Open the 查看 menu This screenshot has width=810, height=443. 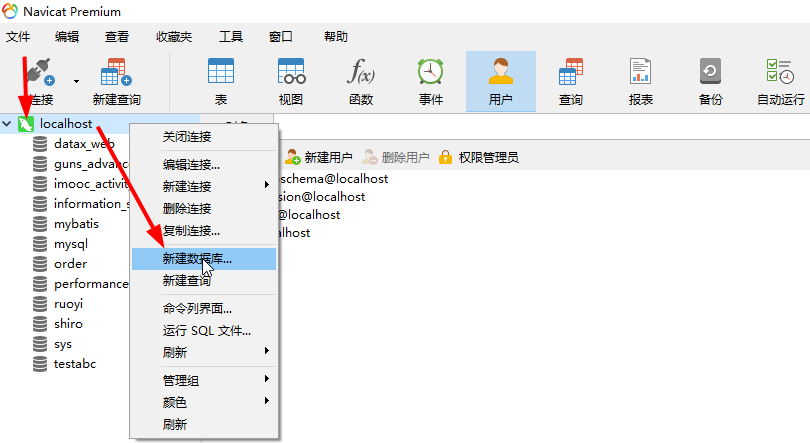tap(117, 37)
